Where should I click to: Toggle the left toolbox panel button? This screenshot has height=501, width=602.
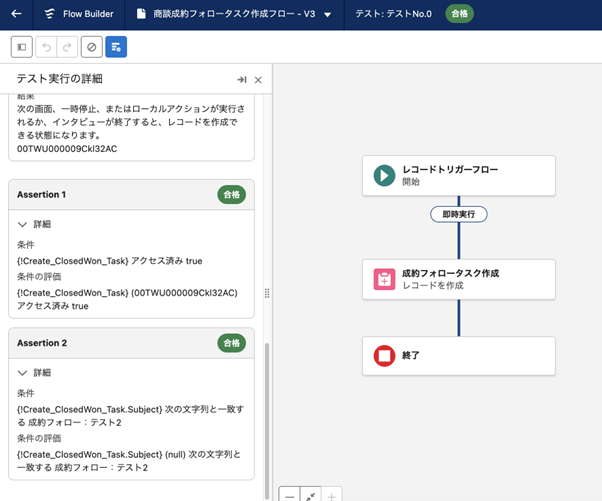coord(21,47)
